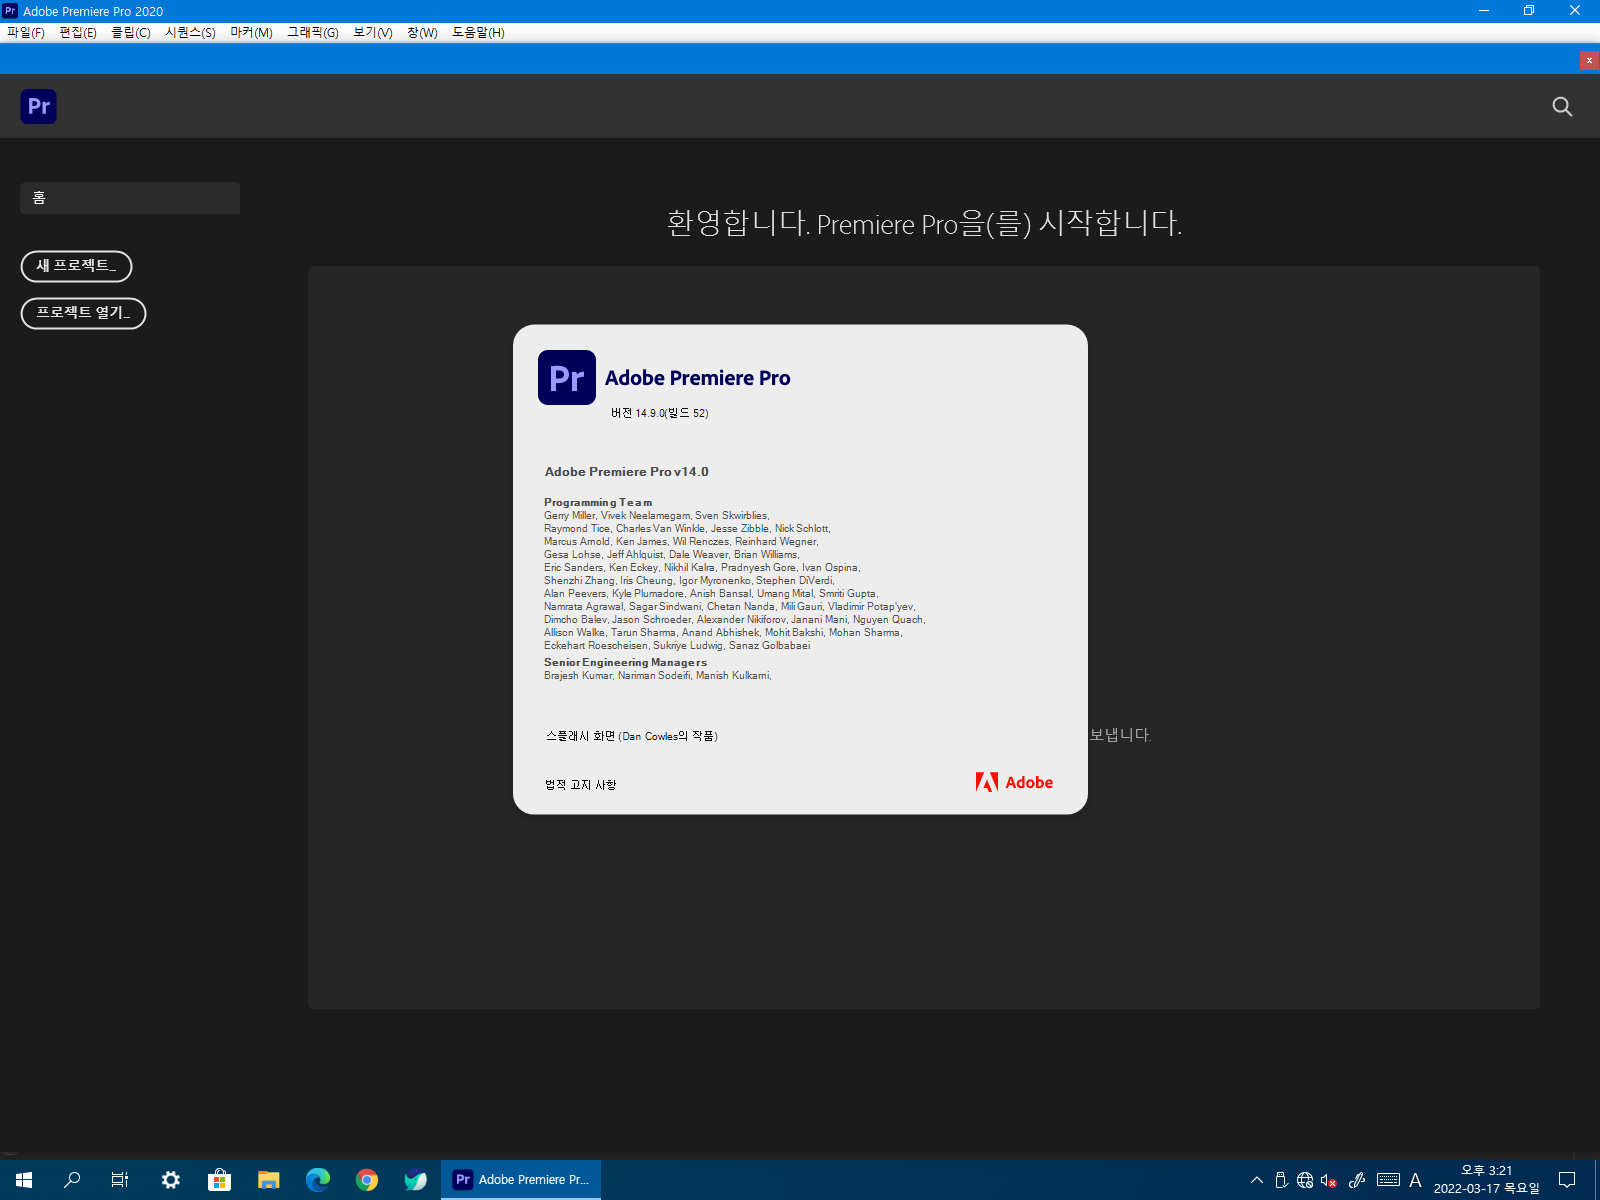Click the 새 프로젝트 button
This screenshot has height=1200, width=1600.
[x=76, y=266]
